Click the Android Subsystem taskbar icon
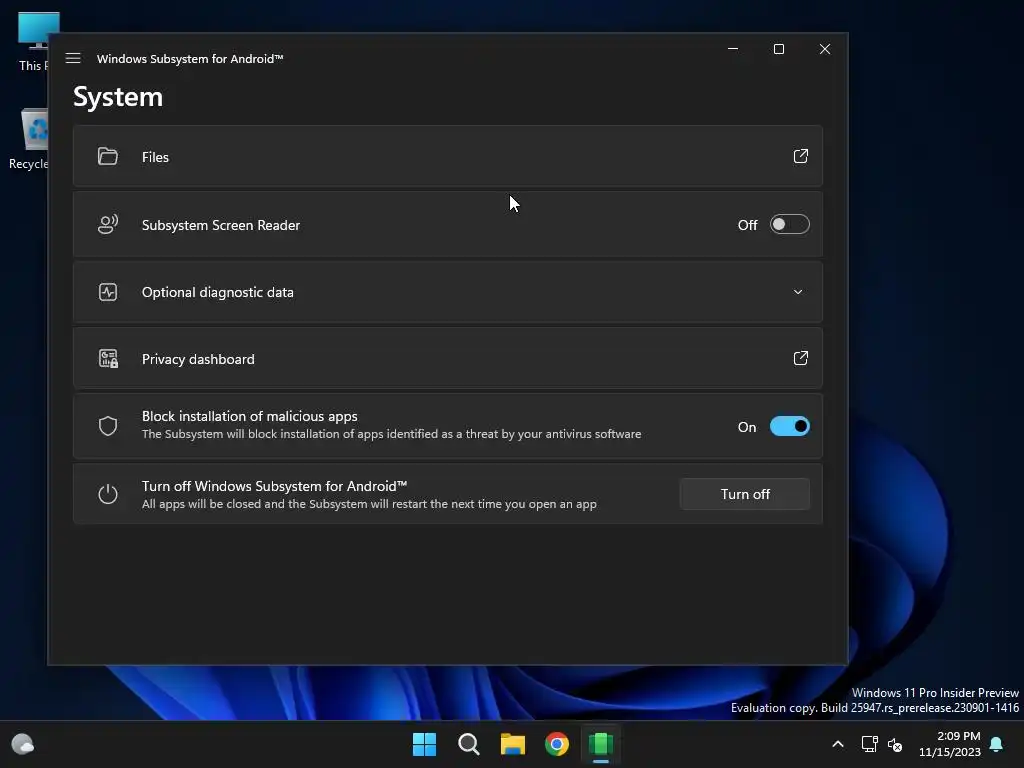 pos(601,744)
